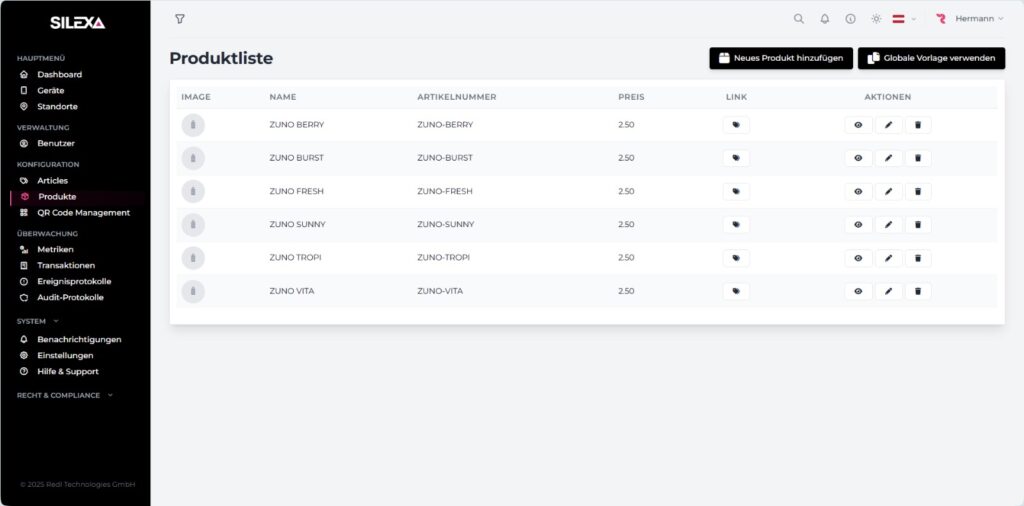The height and width of the screenshot is (506, 1024).
Task: View ZUNO VITA with eye icon
Action: tap(858, 291)
